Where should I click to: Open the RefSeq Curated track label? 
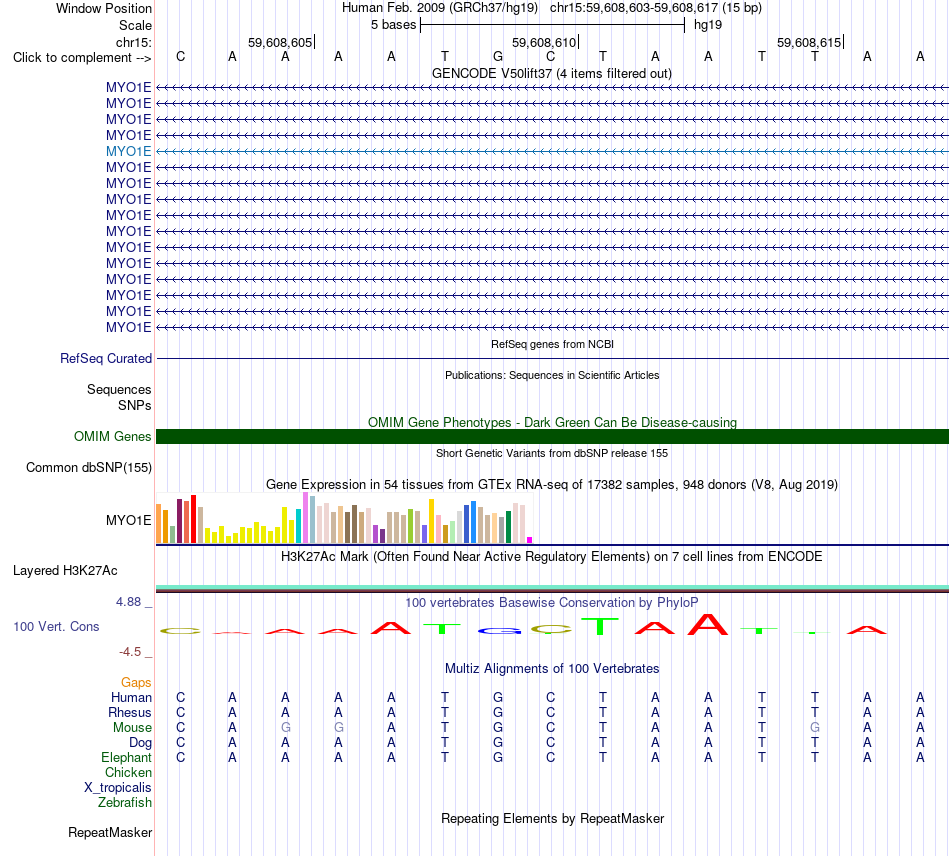pos(105,359)
